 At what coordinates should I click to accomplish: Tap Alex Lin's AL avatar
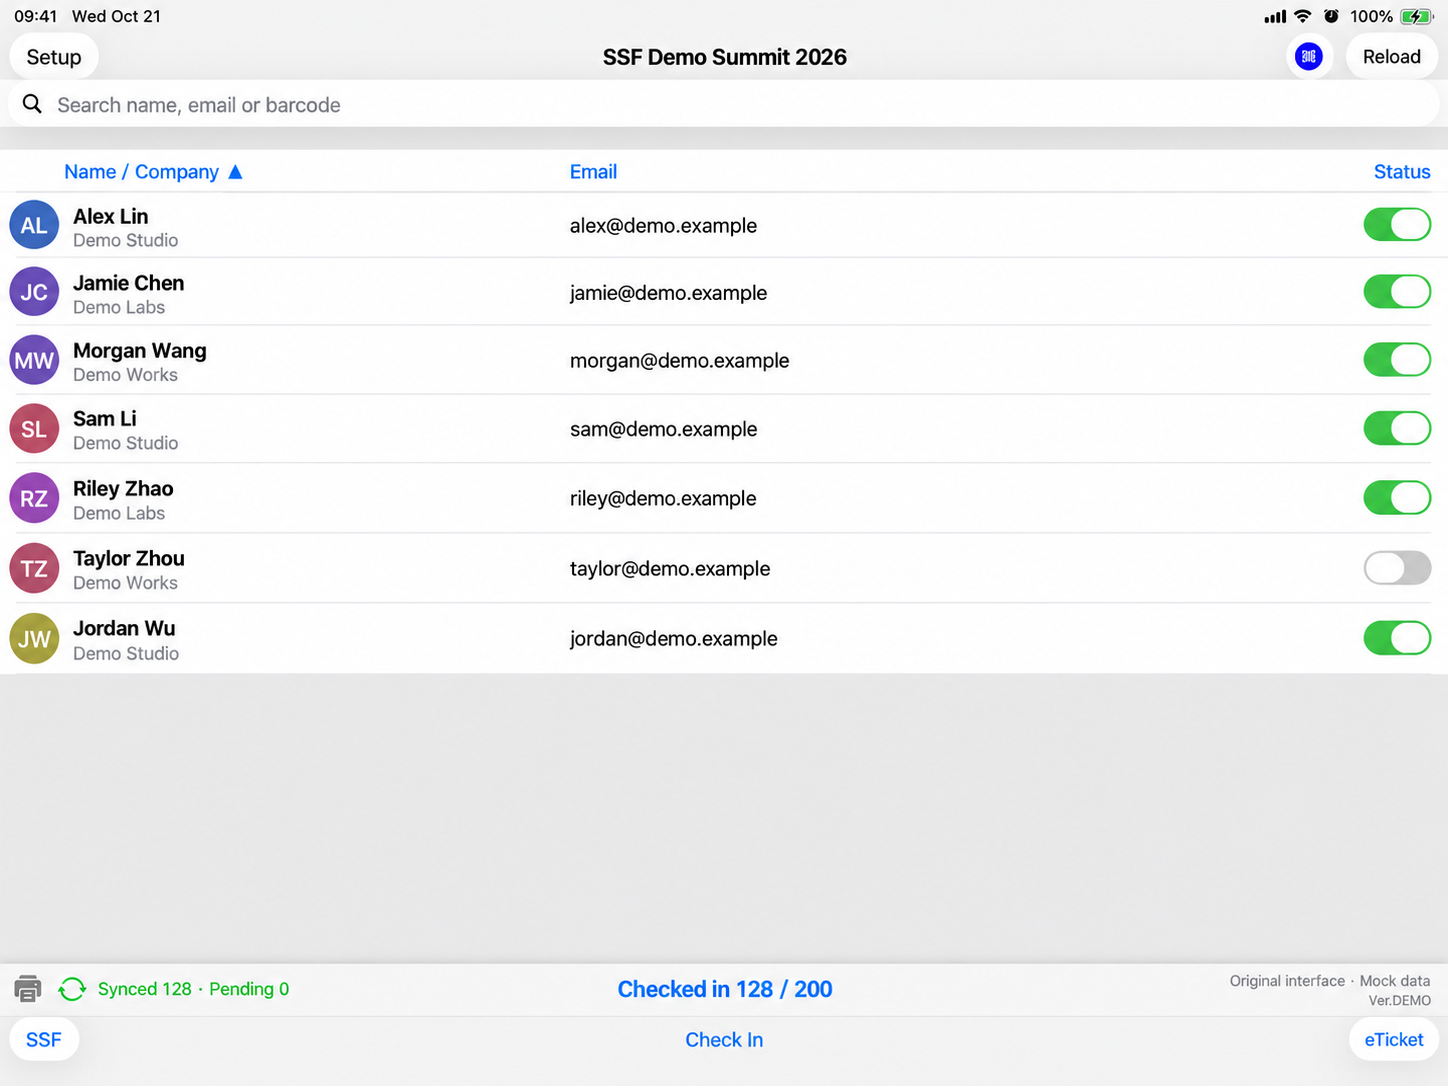[x=34, y=225]
